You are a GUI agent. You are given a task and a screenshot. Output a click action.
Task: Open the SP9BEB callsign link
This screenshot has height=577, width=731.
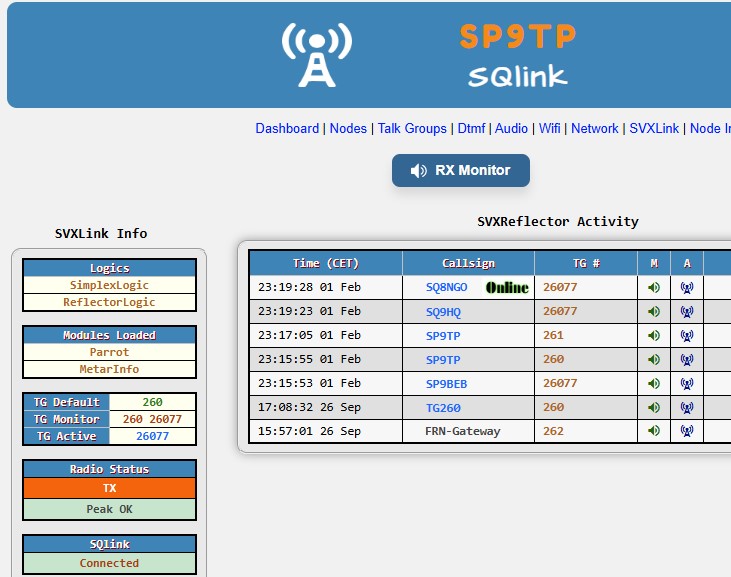(x=446, y=383)
